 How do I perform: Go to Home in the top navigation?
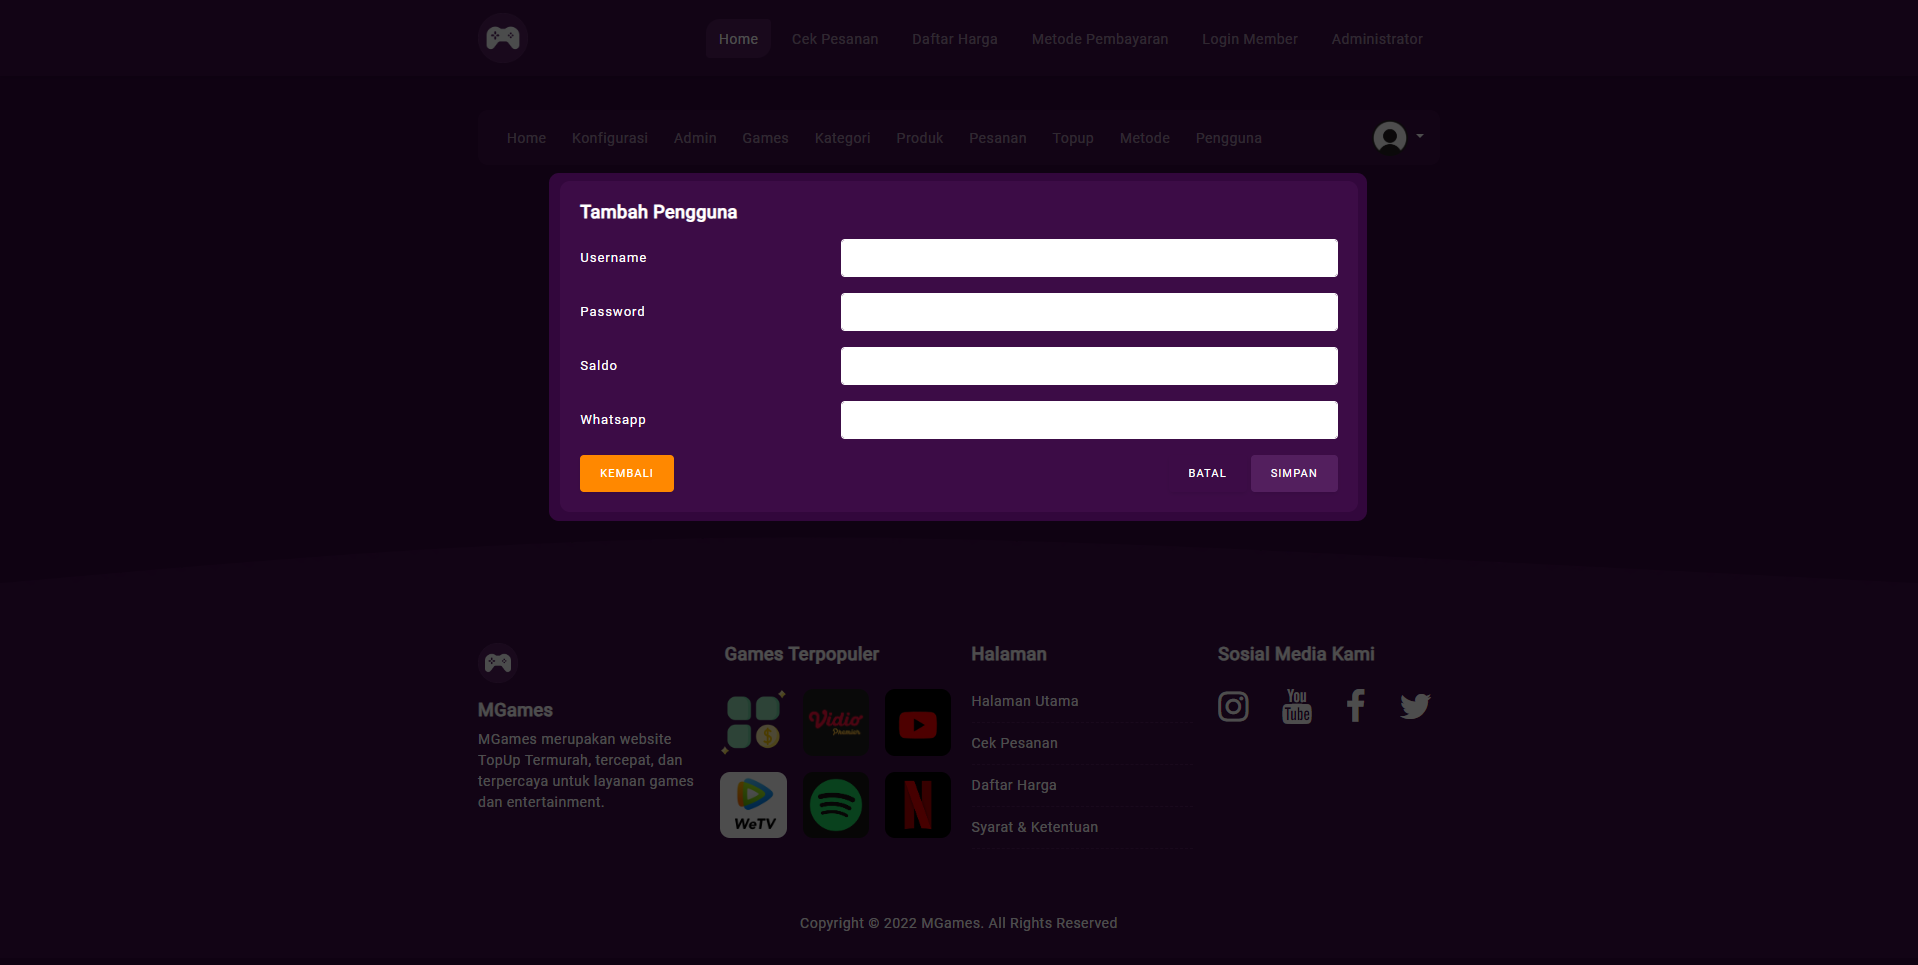pyautogui.click(x=738, y=39)
